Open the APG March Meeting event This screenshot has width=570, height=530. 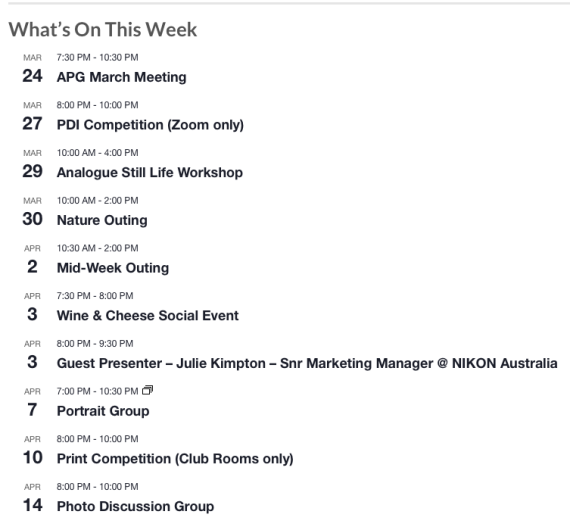[x=121, y=77]
